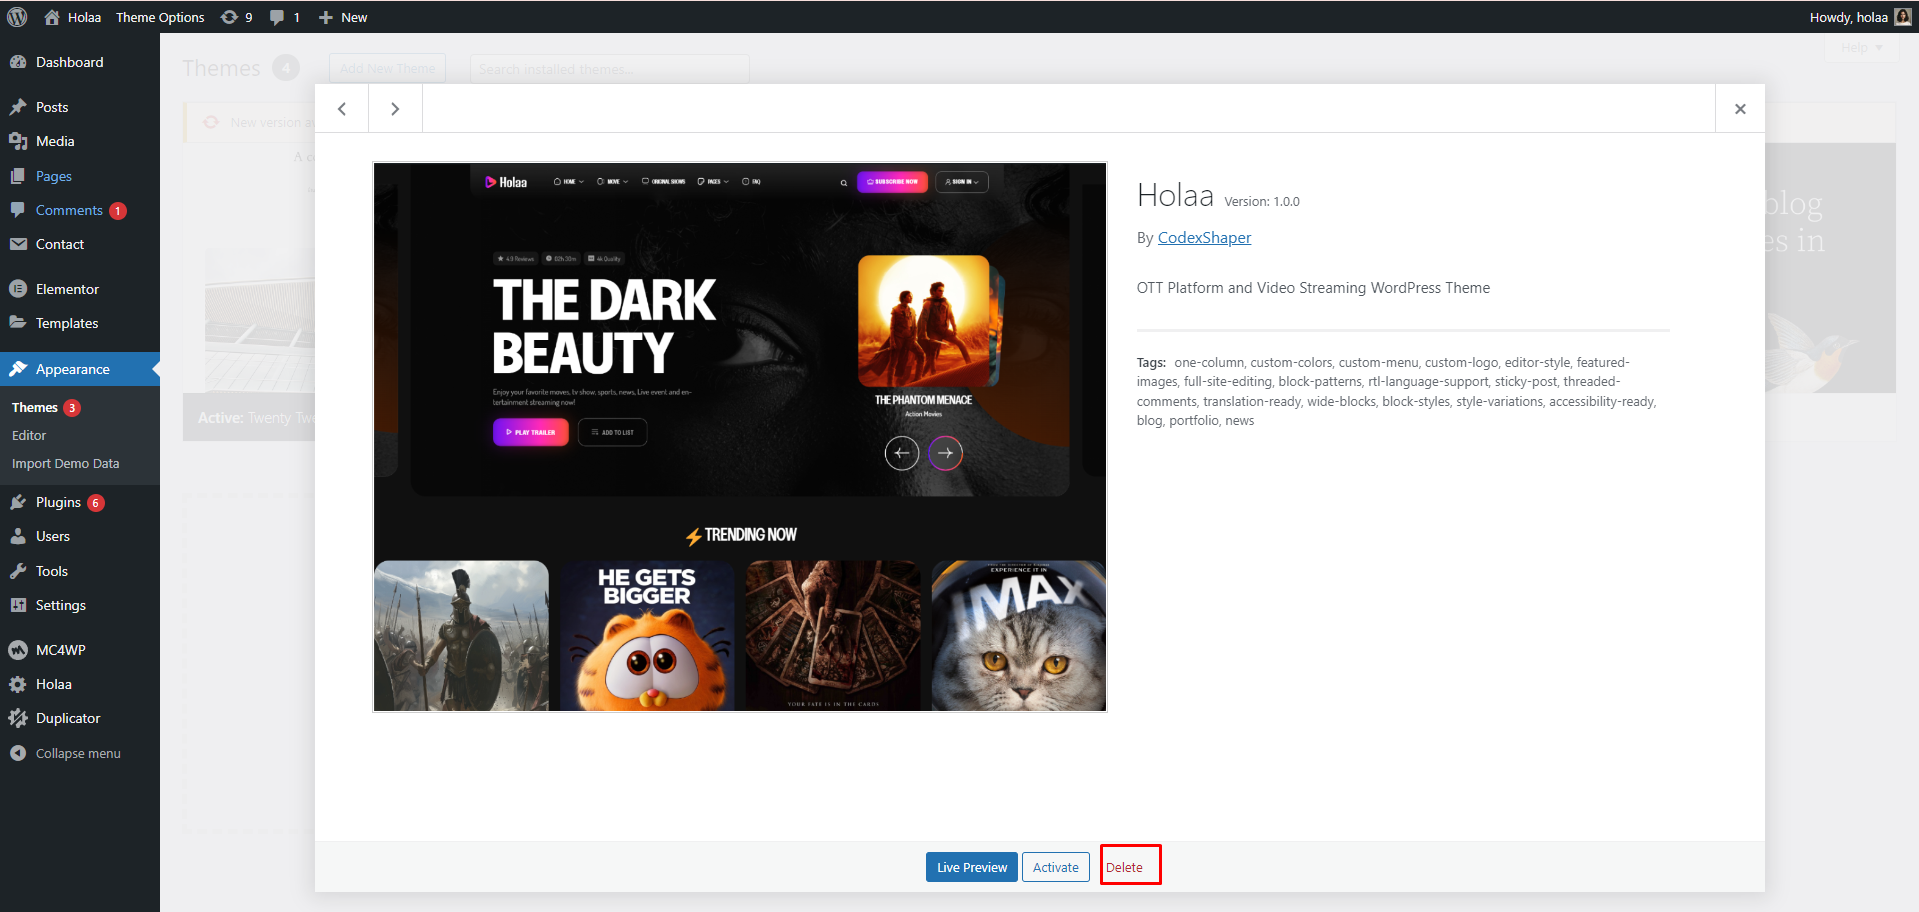The width and height of the screenshot is (1919, 912).
Task: Go to Plugins in the sidebar
Action: [58, 502]
